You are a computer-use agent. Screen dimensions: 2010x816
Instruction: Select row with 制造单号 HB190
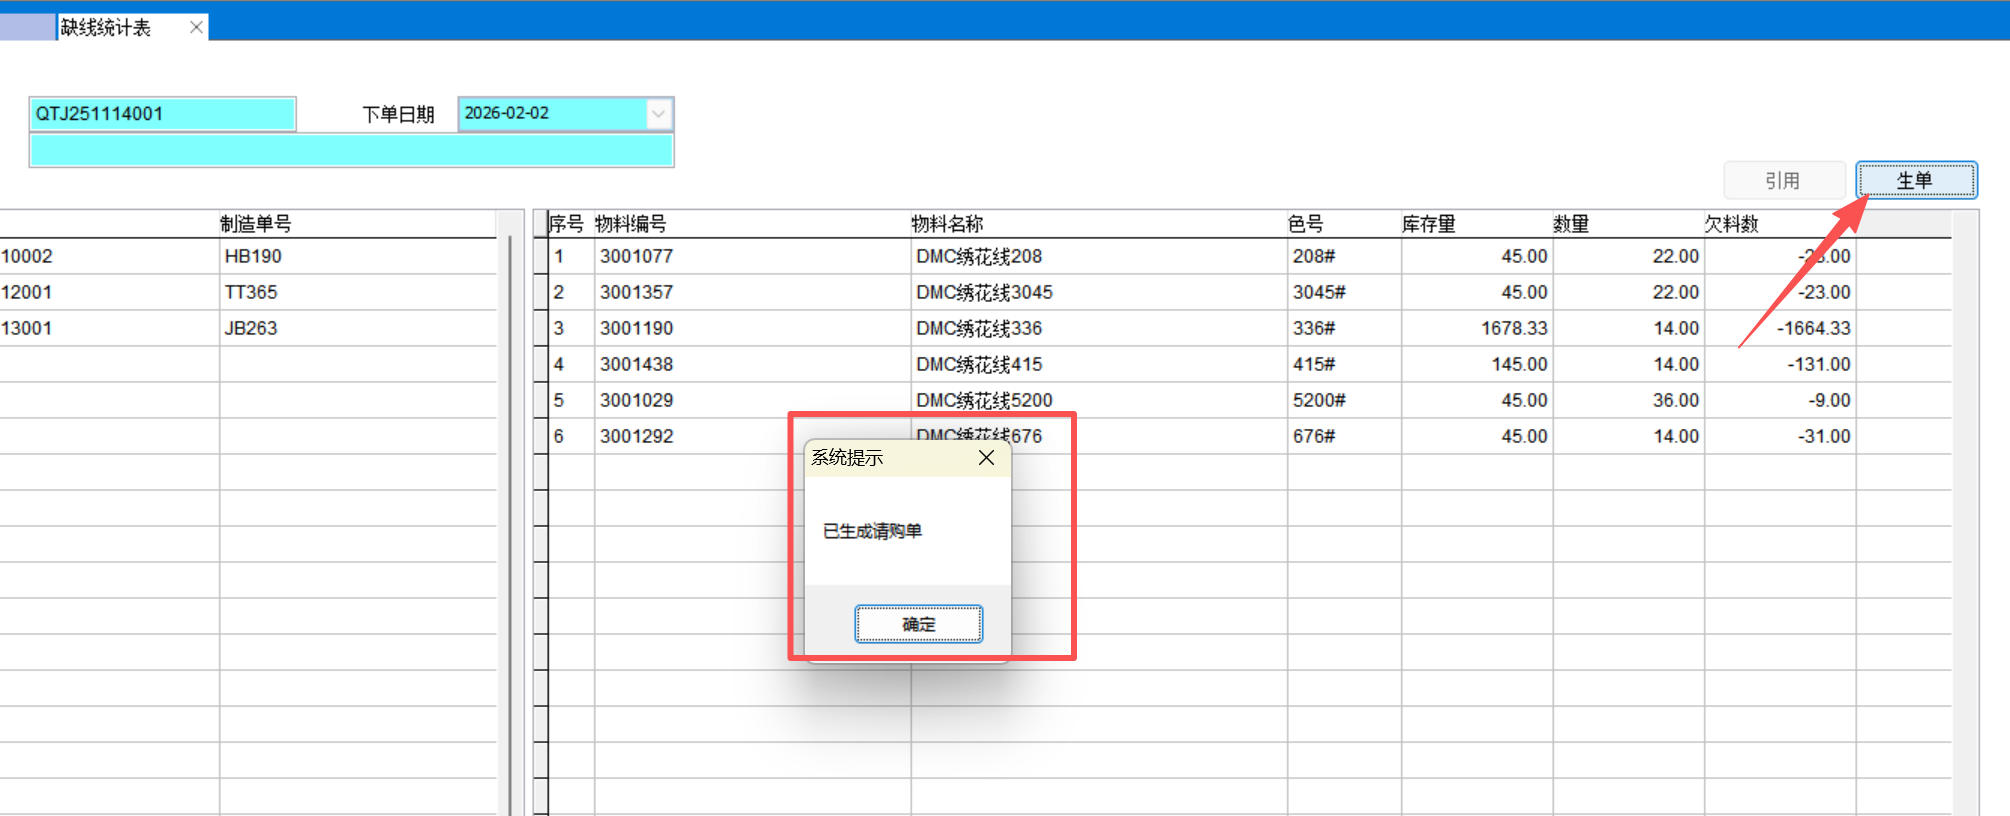coord(253,256)
